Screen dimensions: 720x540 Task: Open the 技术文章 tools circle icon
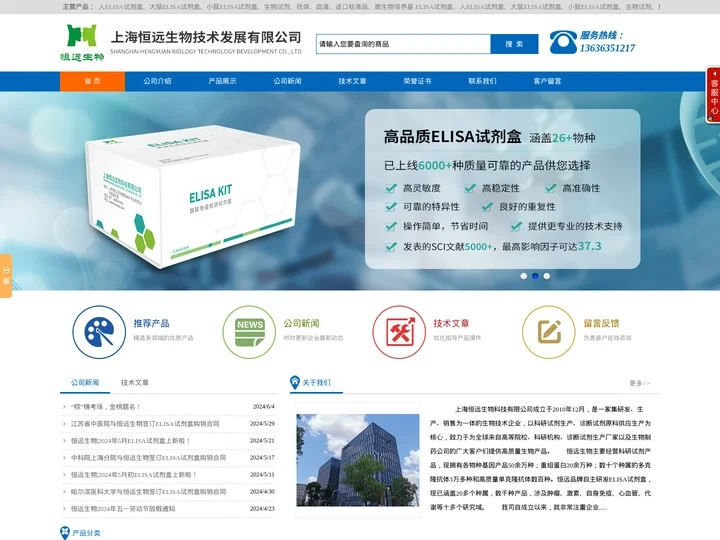(x=399, y=332)
